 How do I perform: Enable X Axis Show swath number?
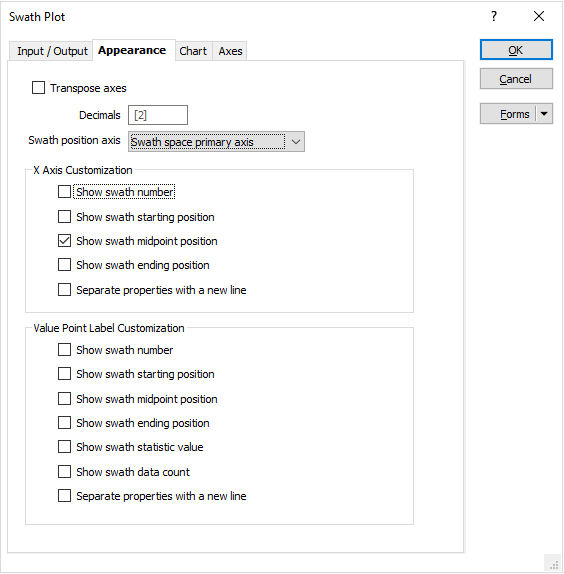point(64,191)
